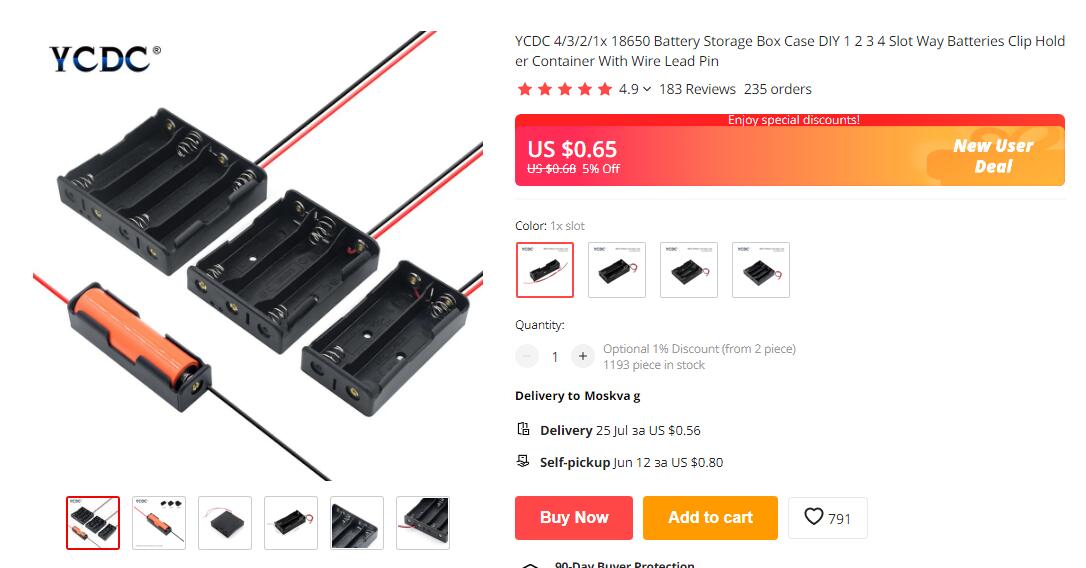Open the last gallery thumbnail image

pyautogui.click(x=423, y=523)
